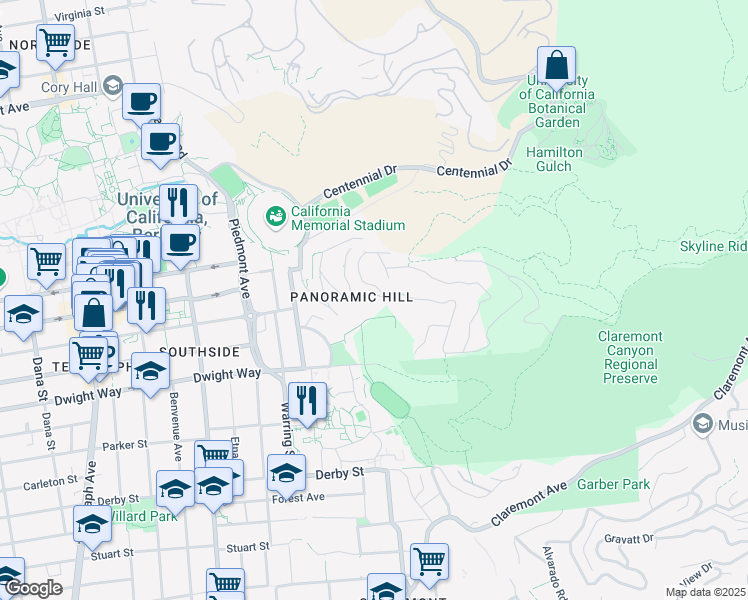
Task: Click the fork-and-knife marker over the University of California label
Action: pyautogui.click(x=178, y=203)
